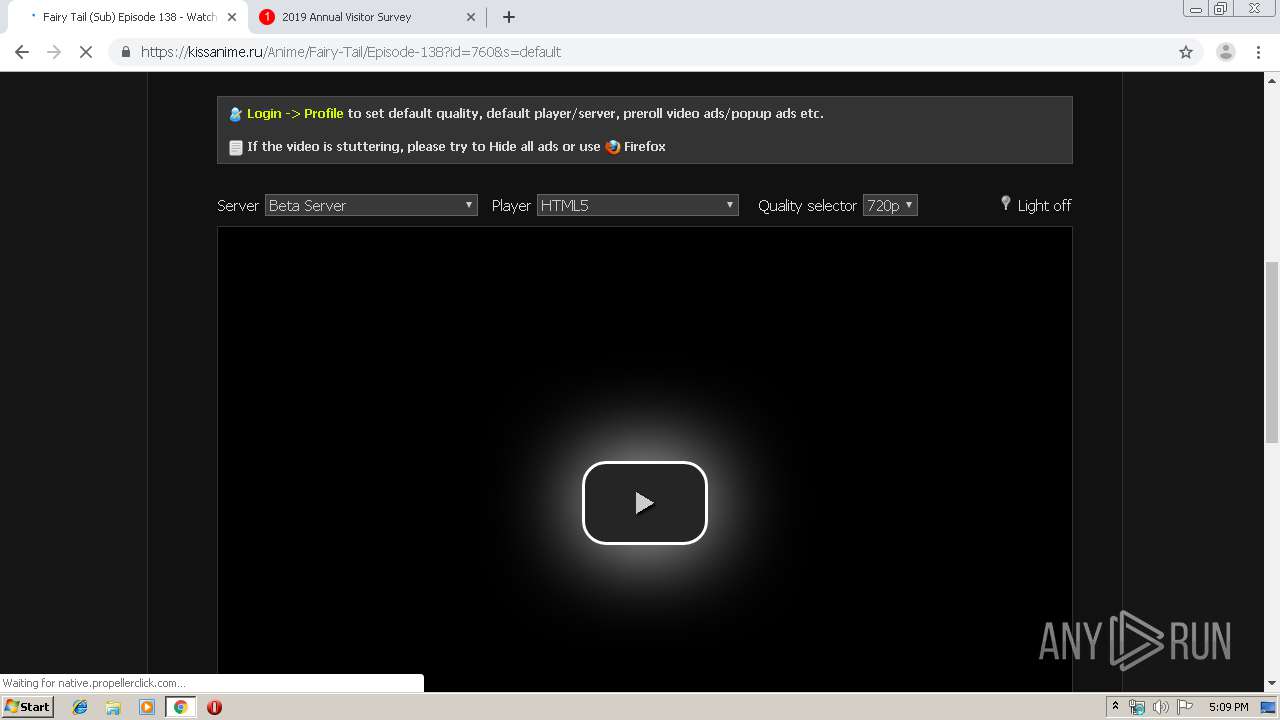Open the Chrome profile avatar icon
1280x720 pixels.
pyautogui.click(x=1226, y=52)
